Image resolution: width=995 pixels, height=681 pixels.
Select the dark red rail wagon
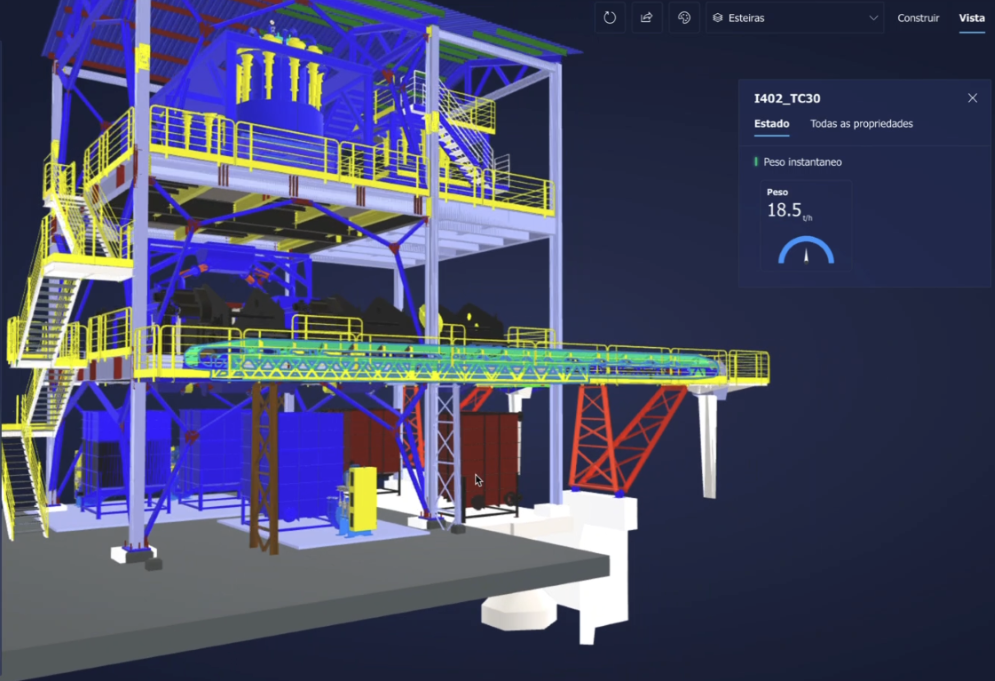pyautogui.click(x=480, y=450)
